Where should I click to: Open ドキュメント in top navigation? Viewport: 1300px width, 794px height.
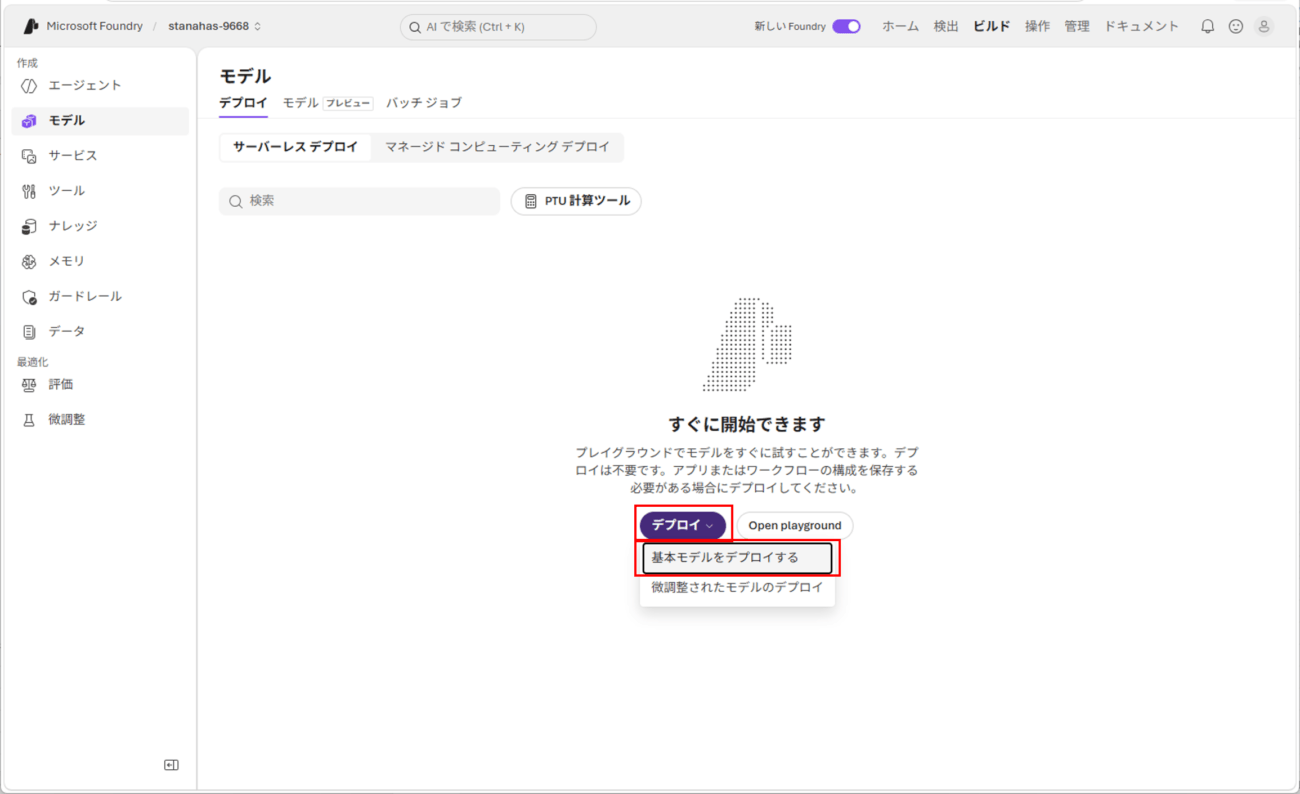point(1142,27)
